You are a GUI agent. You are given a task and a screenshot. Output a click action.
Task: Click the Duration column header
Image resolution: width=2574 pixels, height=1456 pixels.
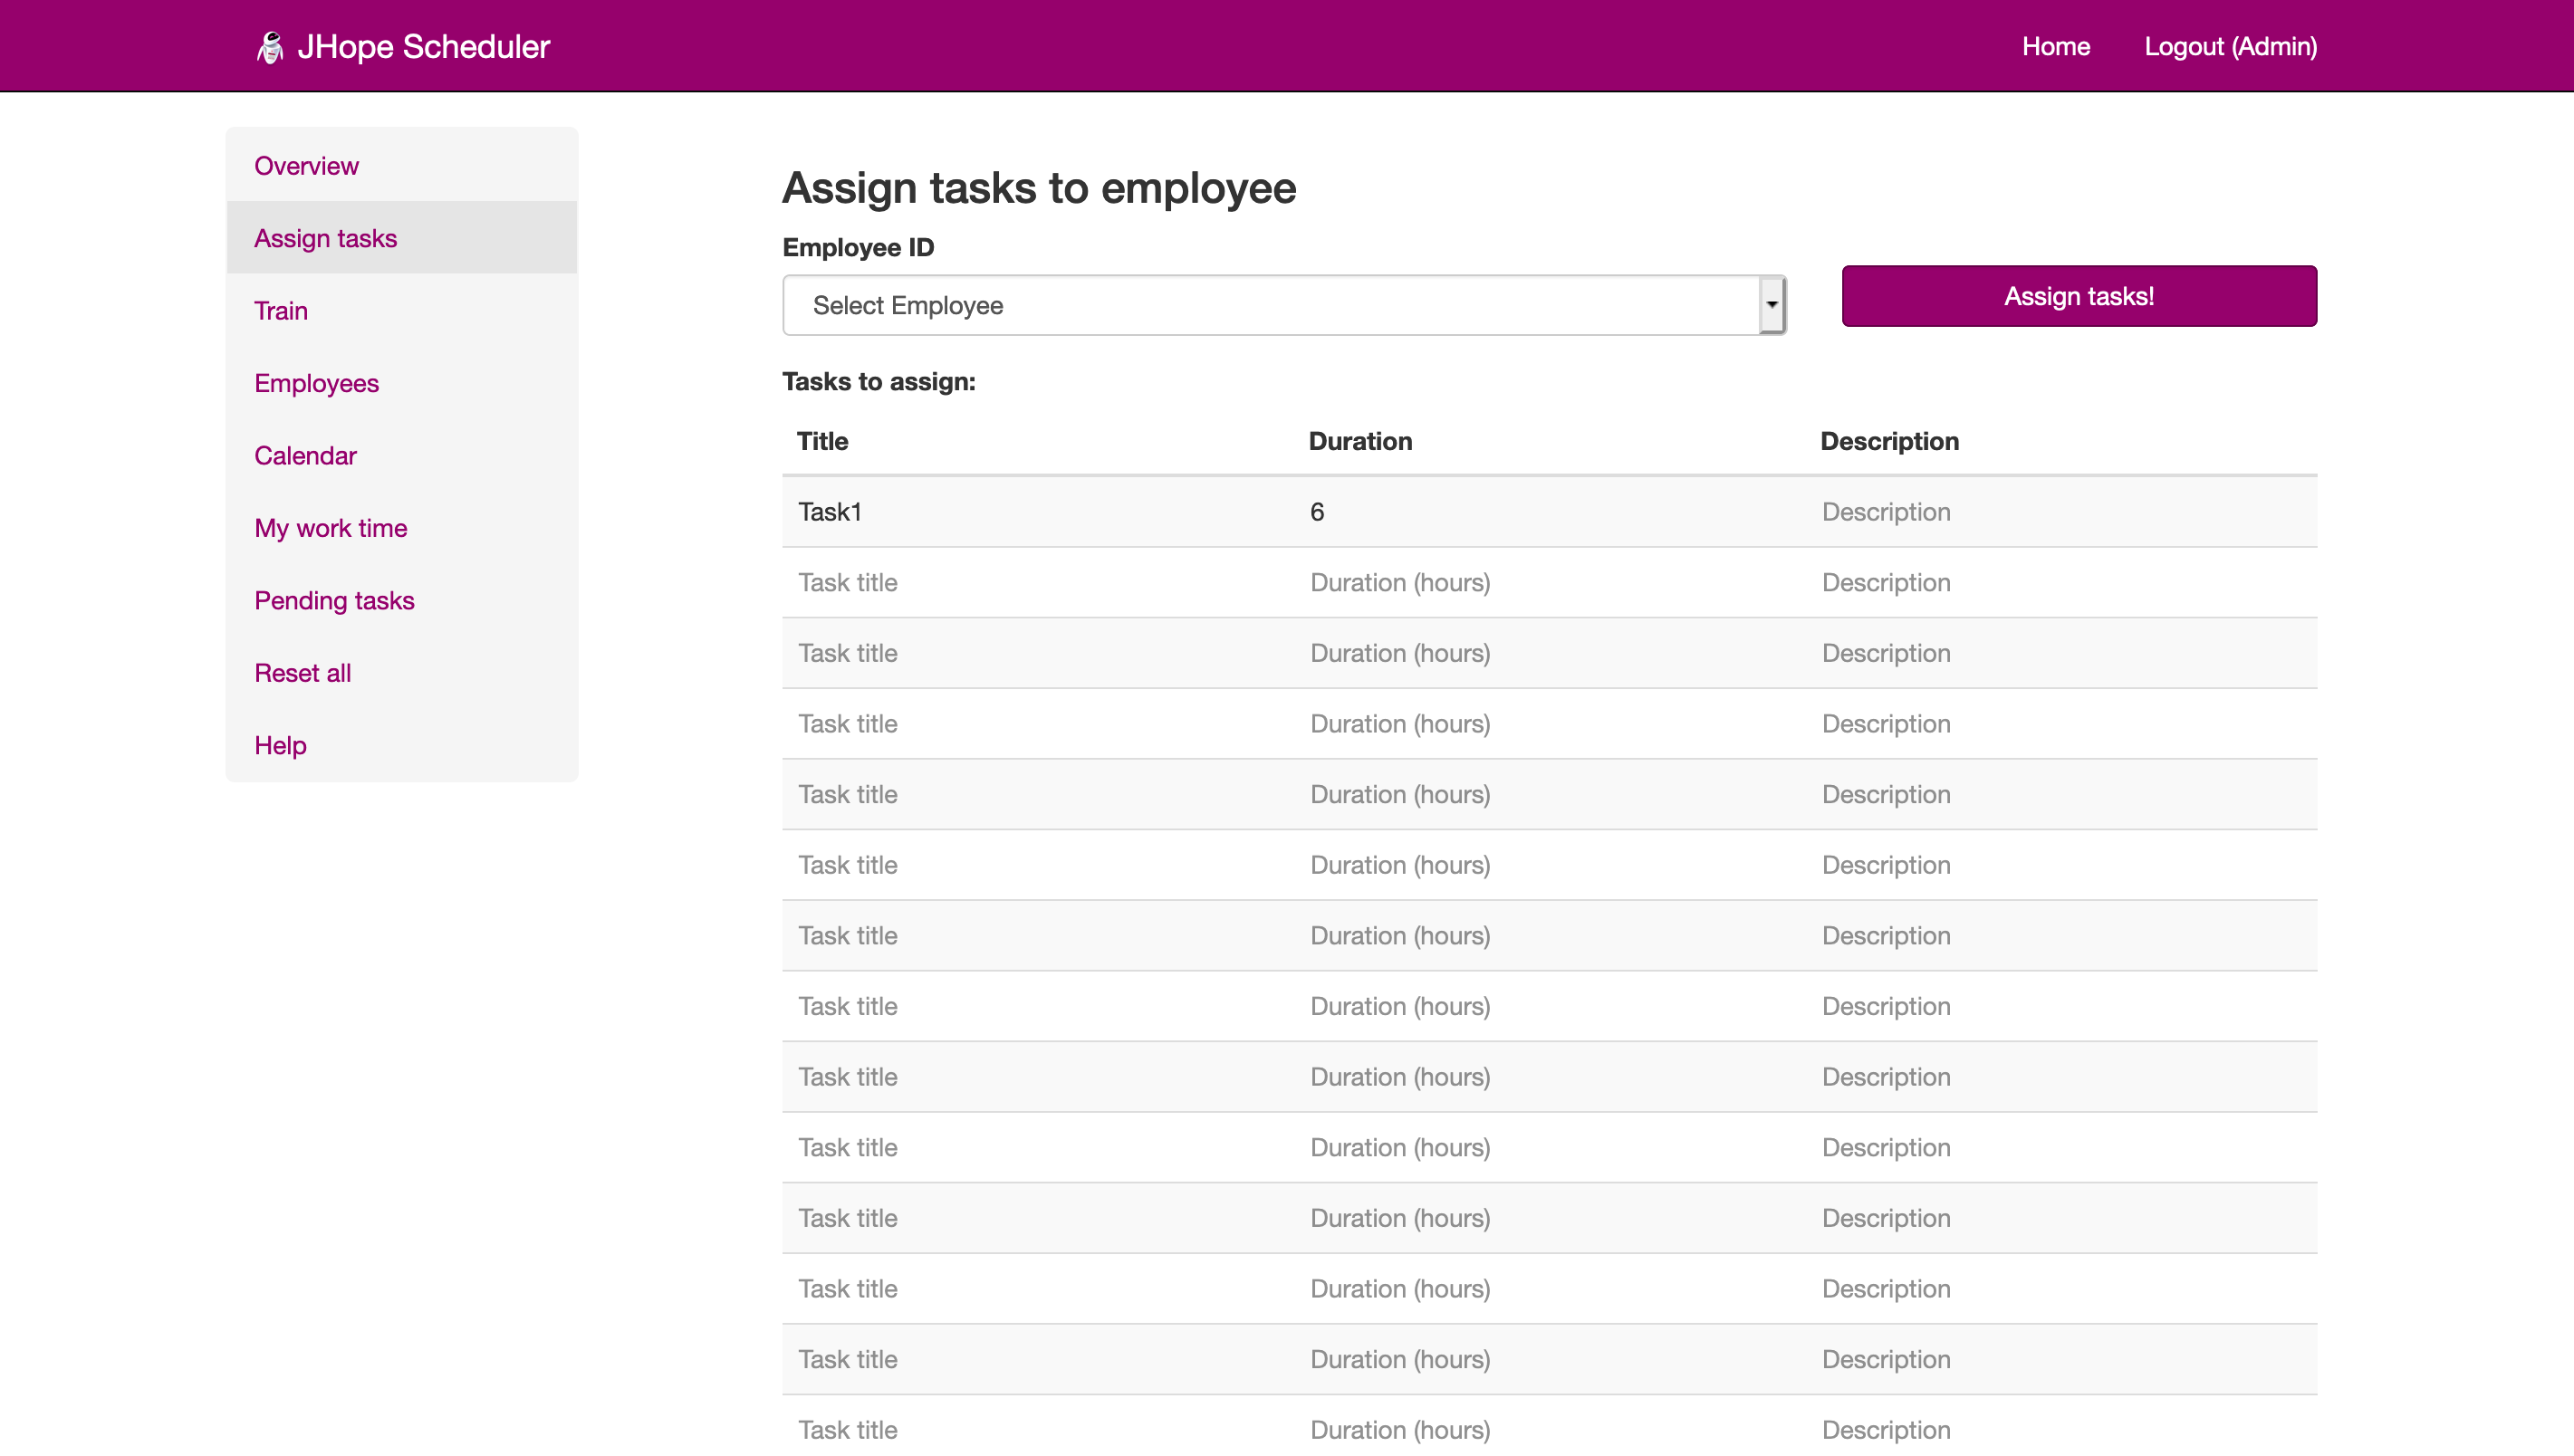coord(1360,442)
